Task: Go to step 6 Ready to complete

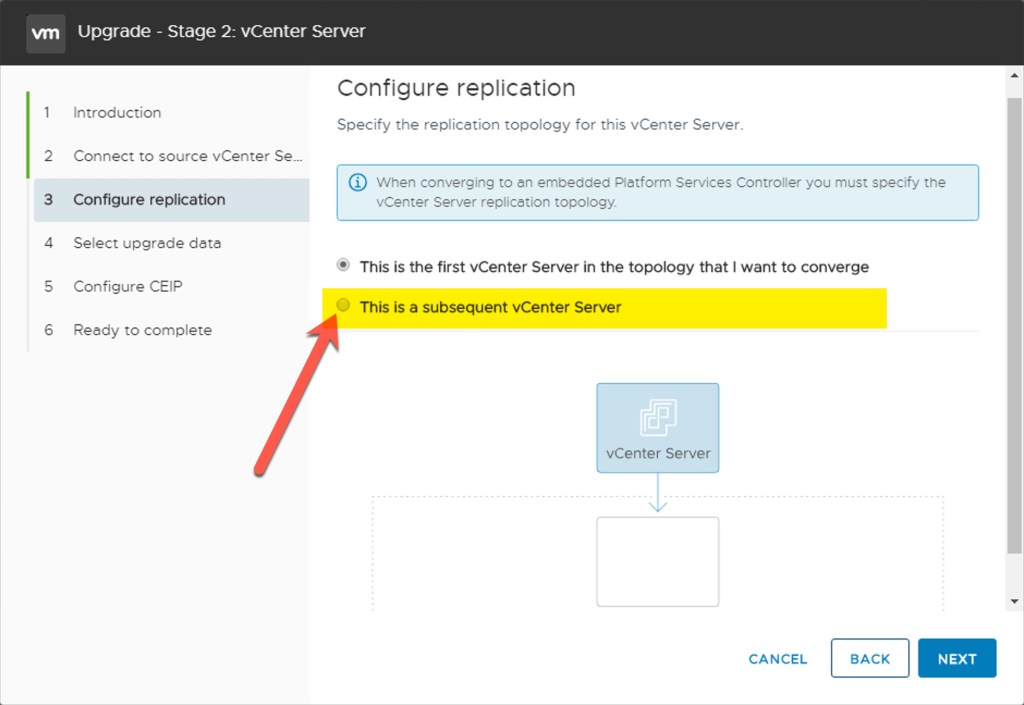Action: coord(142,330)
